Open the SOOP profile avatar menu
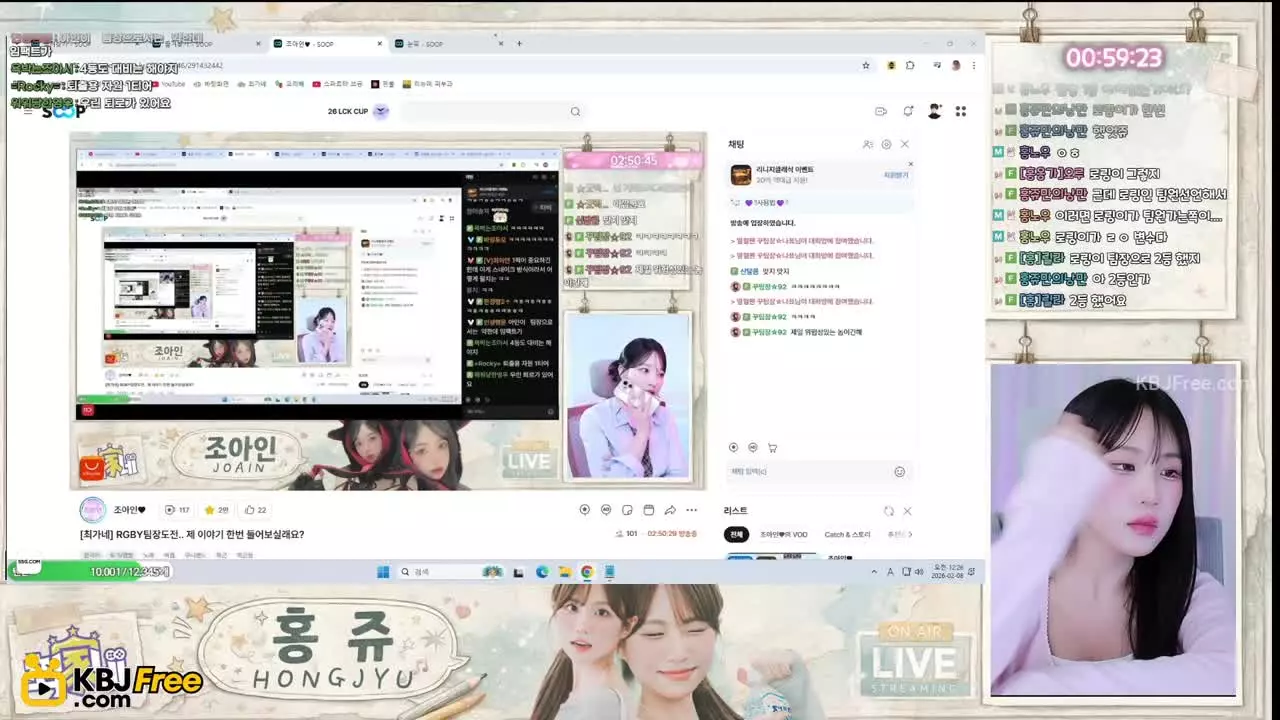This screenshot has width=1280, height=720. point(935,112)
